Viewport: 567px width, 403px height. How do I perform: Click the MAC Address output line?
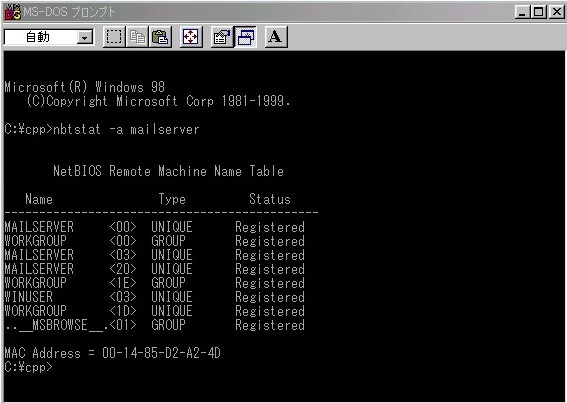tap(112, 353)
